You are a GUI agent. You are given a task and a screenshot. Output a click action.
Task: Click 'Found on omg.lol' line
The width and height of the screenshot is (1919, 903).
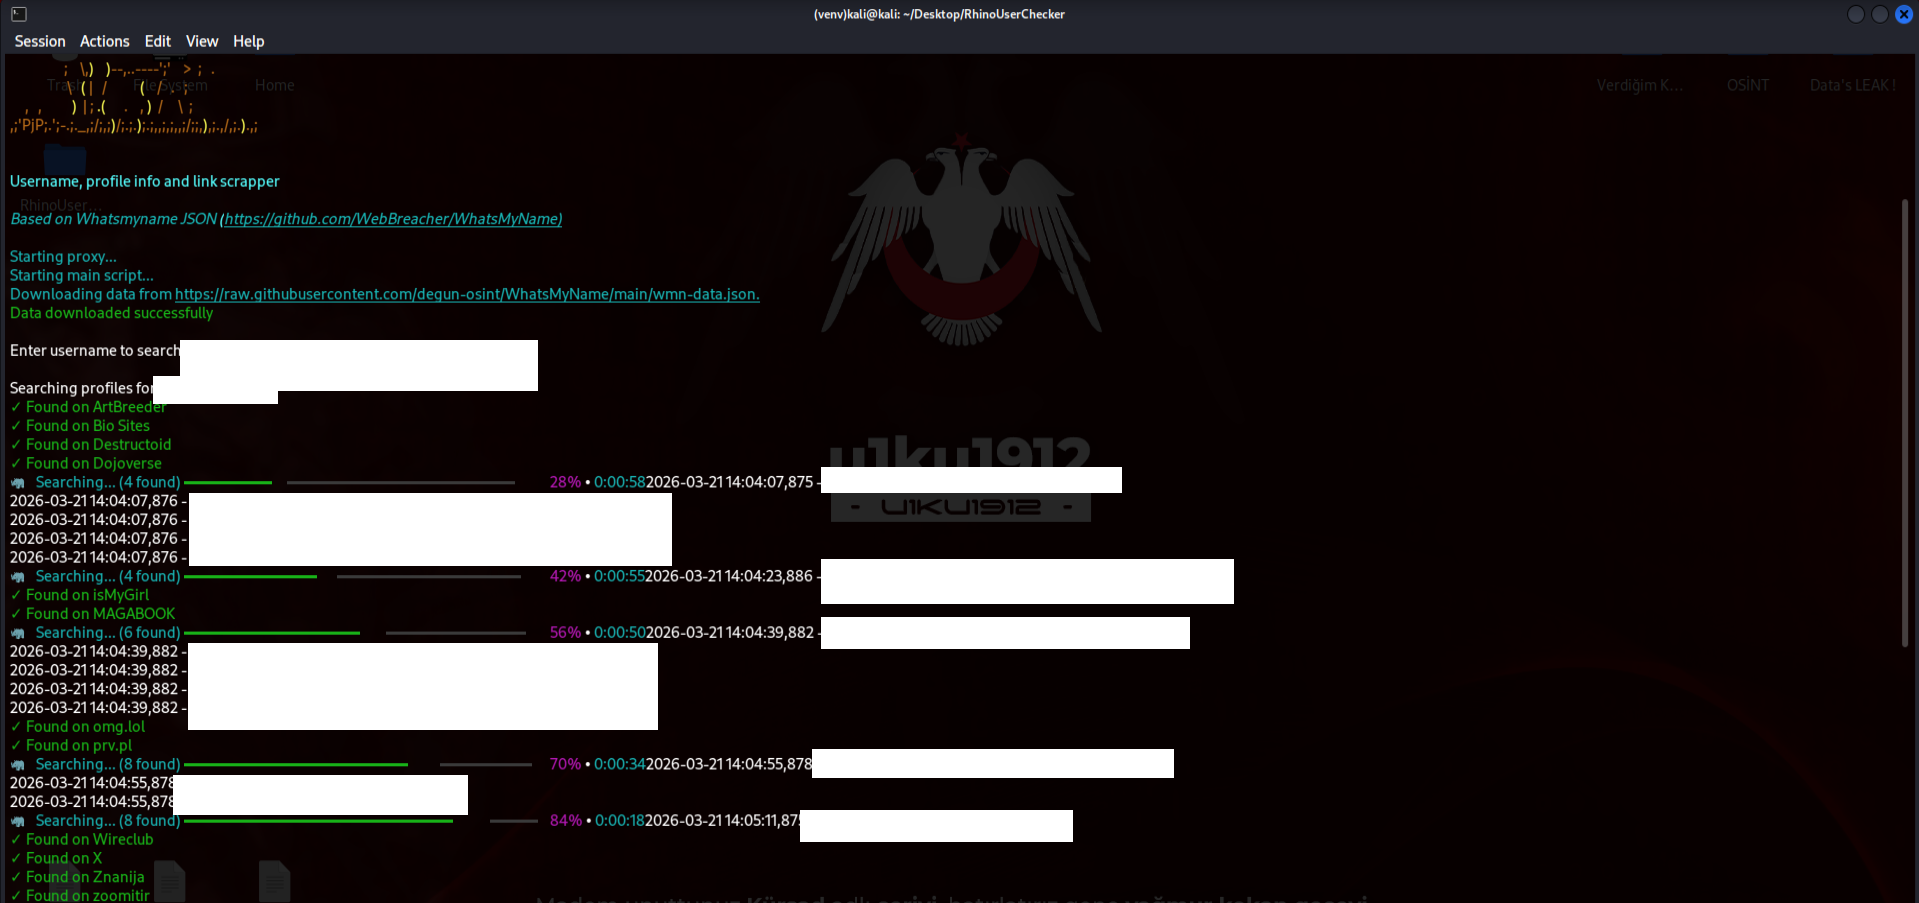78,727
